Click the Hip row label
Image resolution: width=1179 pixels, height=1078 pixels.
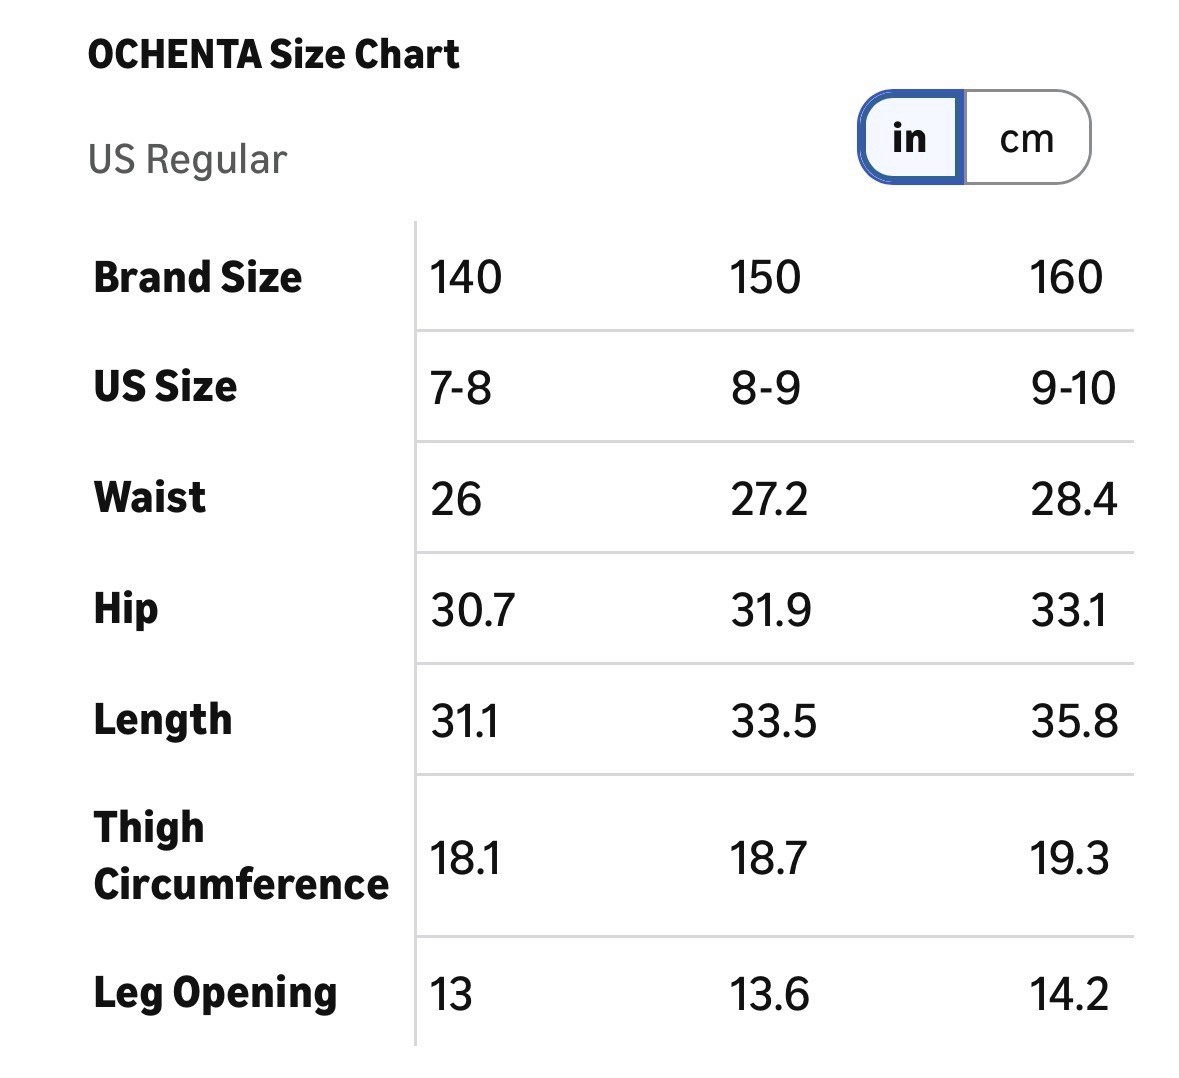point(126,608)
